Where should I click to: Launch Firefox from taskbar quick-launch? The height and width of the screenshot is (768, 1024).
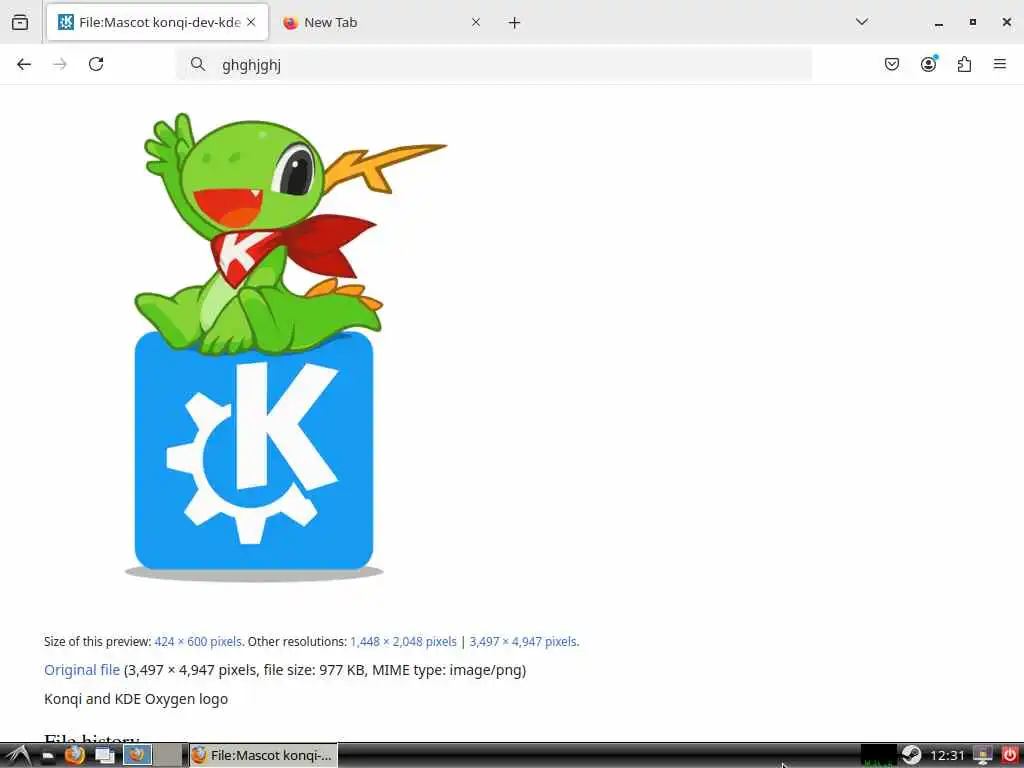74,756
